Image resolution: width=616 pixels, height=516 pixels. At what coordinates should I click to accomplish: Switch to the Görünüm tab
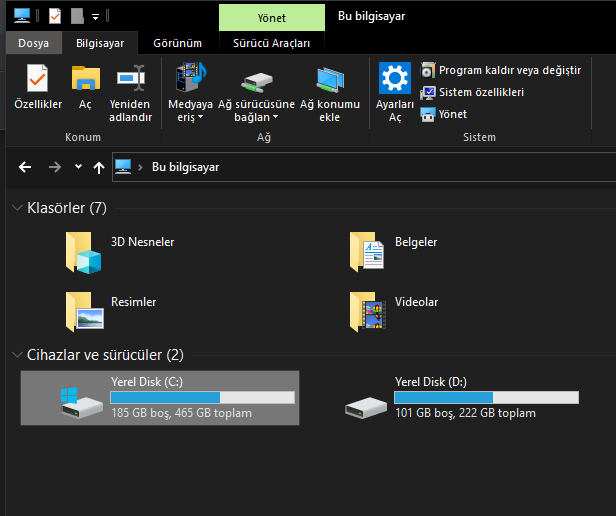coord(178,43)
